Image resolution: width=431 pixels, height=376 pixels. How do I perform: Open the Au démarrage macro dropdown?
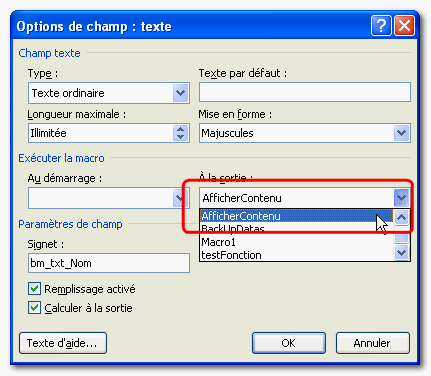(x=180, y=198)
